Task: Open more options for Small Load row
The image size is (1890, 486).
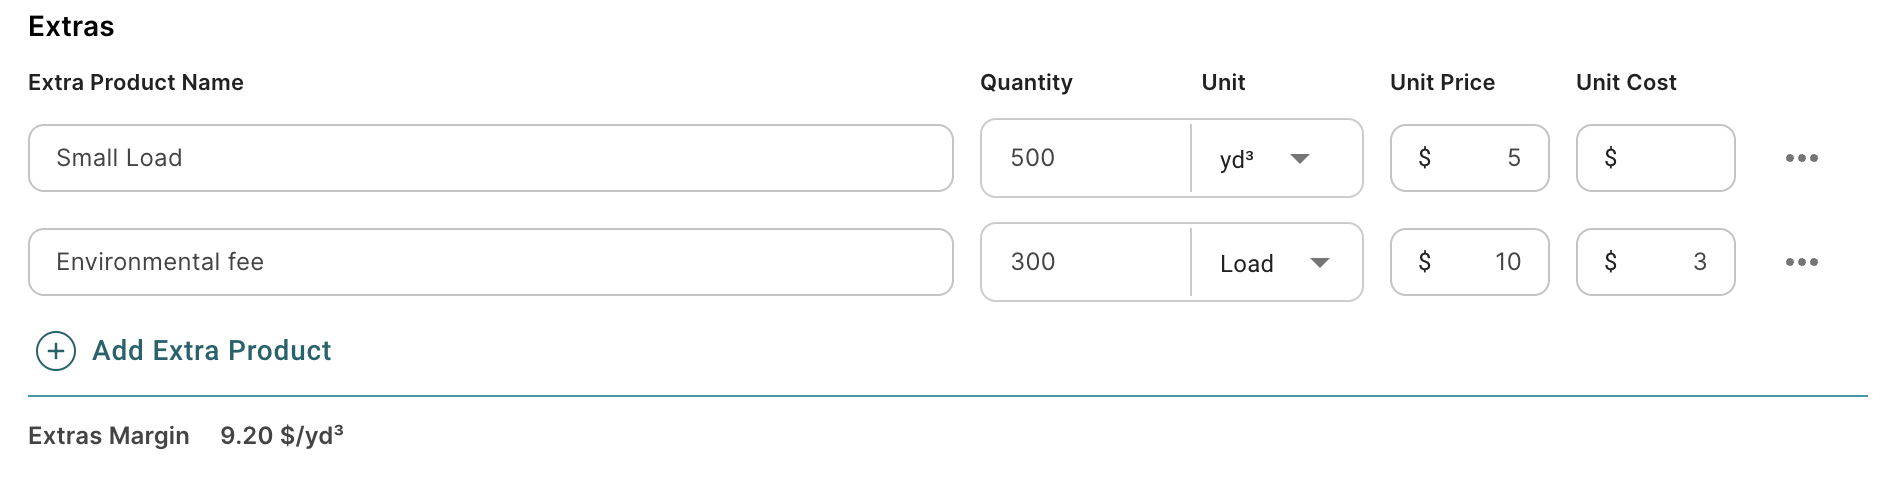Action: pos(1801,158)
